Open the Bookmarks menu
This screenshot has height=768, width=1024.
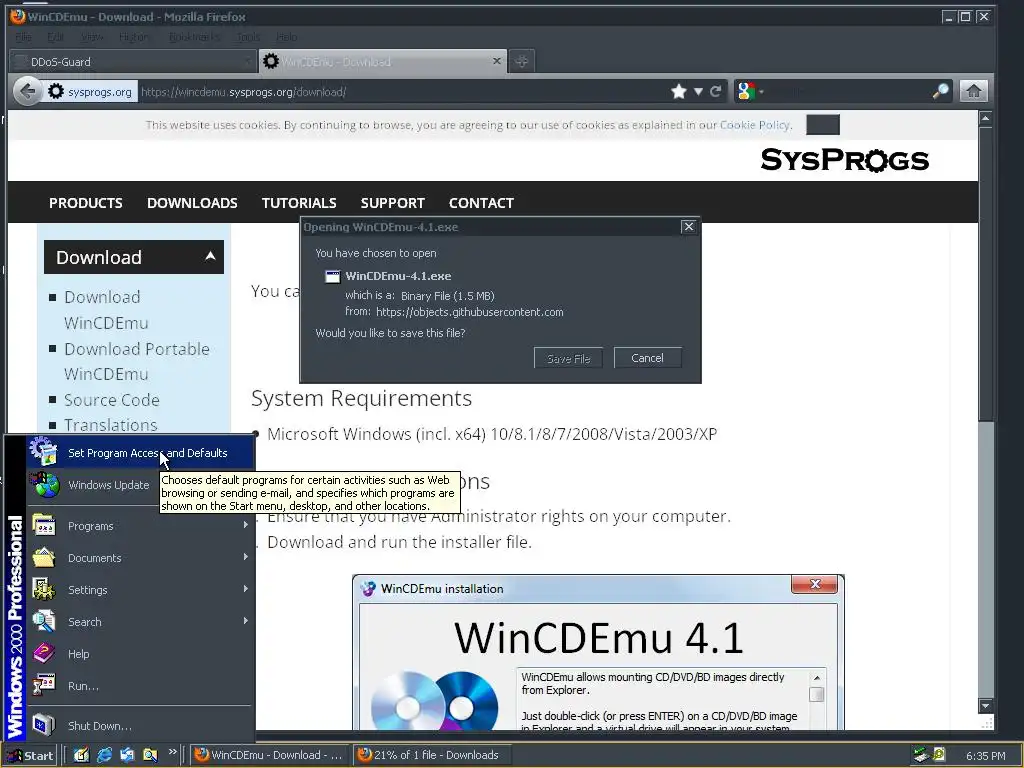[195, 37]
